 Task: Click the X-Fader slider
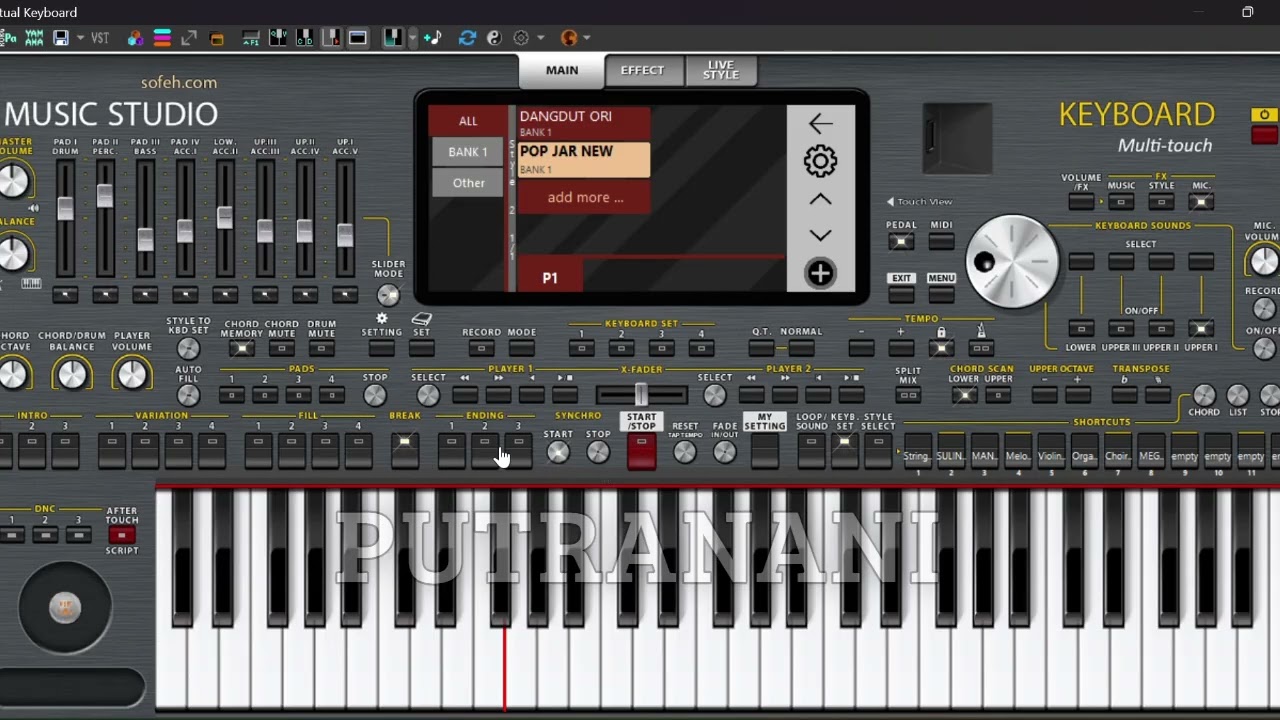tap(641, 395)
